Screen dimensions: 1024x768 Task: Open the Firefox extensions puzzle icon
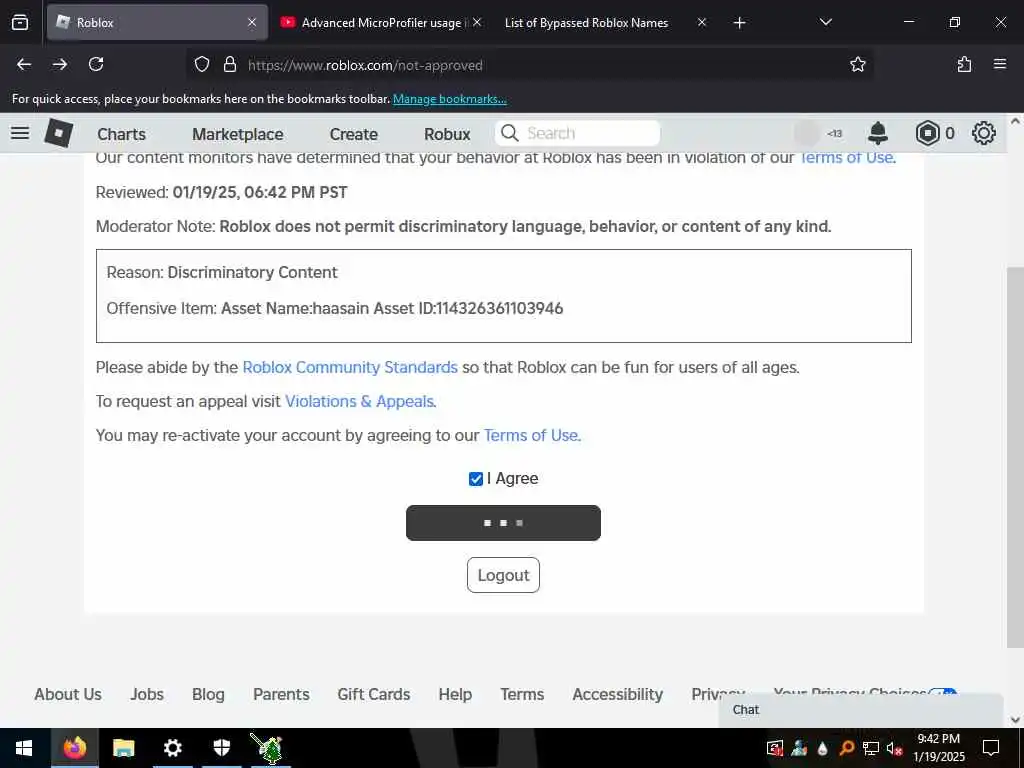(964, 65)
